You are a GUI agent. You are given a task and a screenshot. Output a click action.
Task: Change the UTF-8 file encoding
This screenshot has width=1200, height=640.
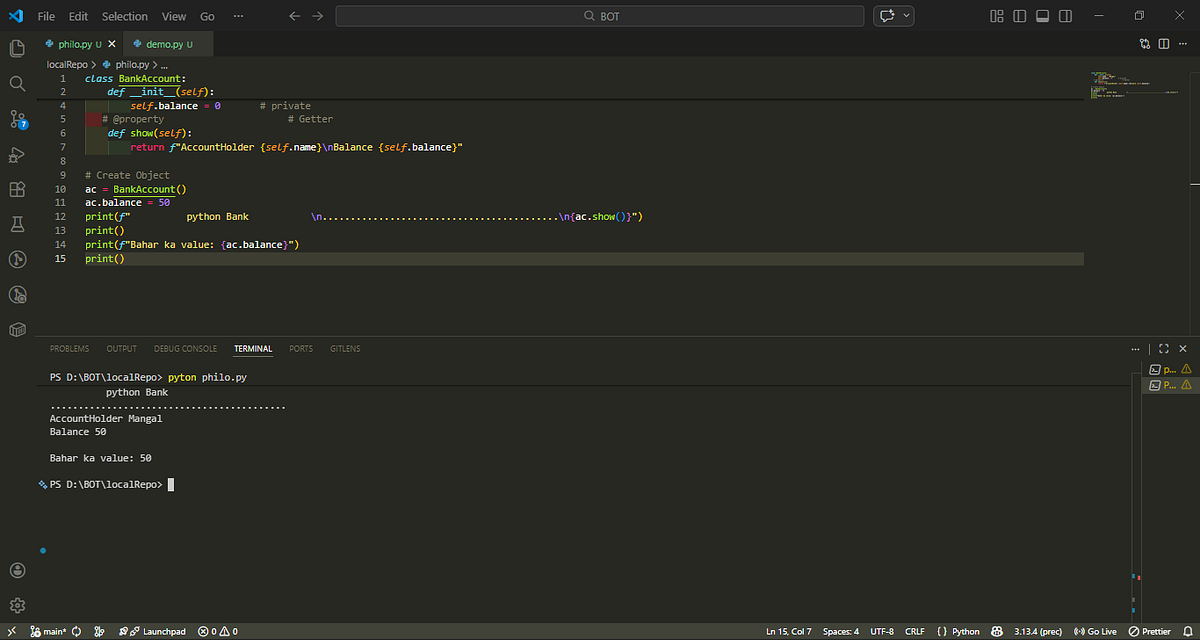tap(882, 632)
